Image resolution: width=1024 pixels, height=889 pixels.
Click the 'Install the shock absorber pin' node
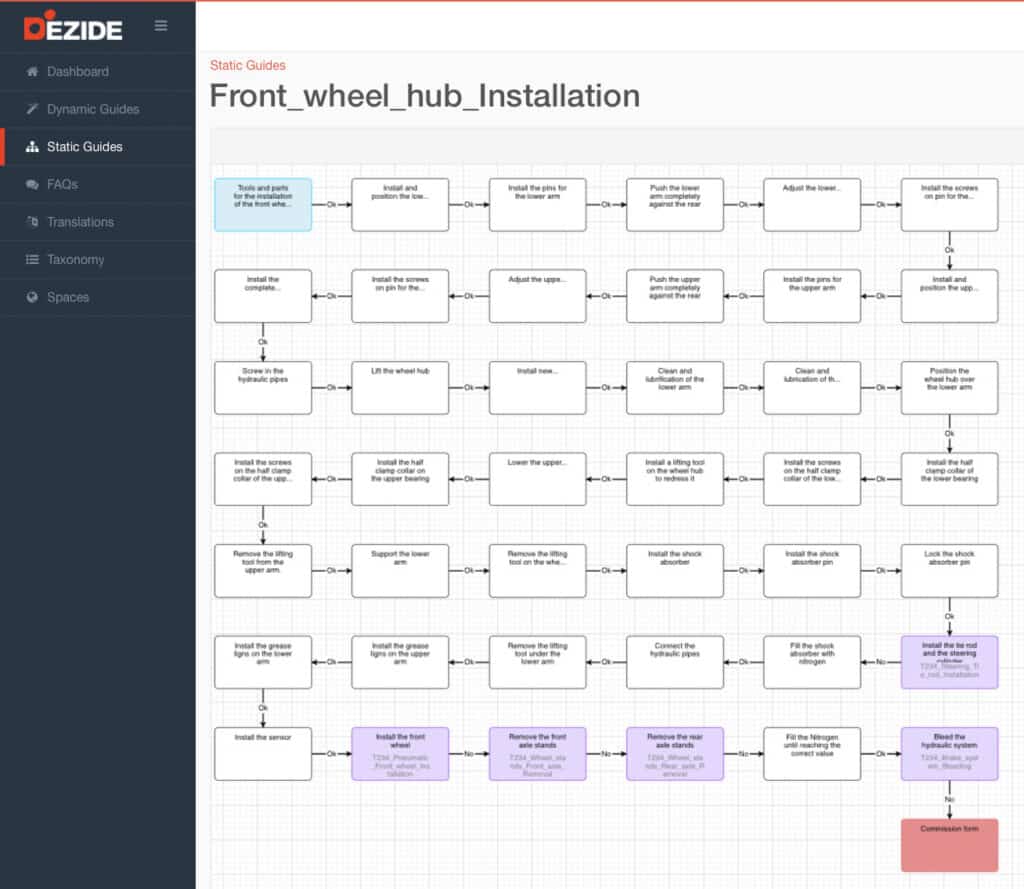pyautogui.click(x=812, y=571)
